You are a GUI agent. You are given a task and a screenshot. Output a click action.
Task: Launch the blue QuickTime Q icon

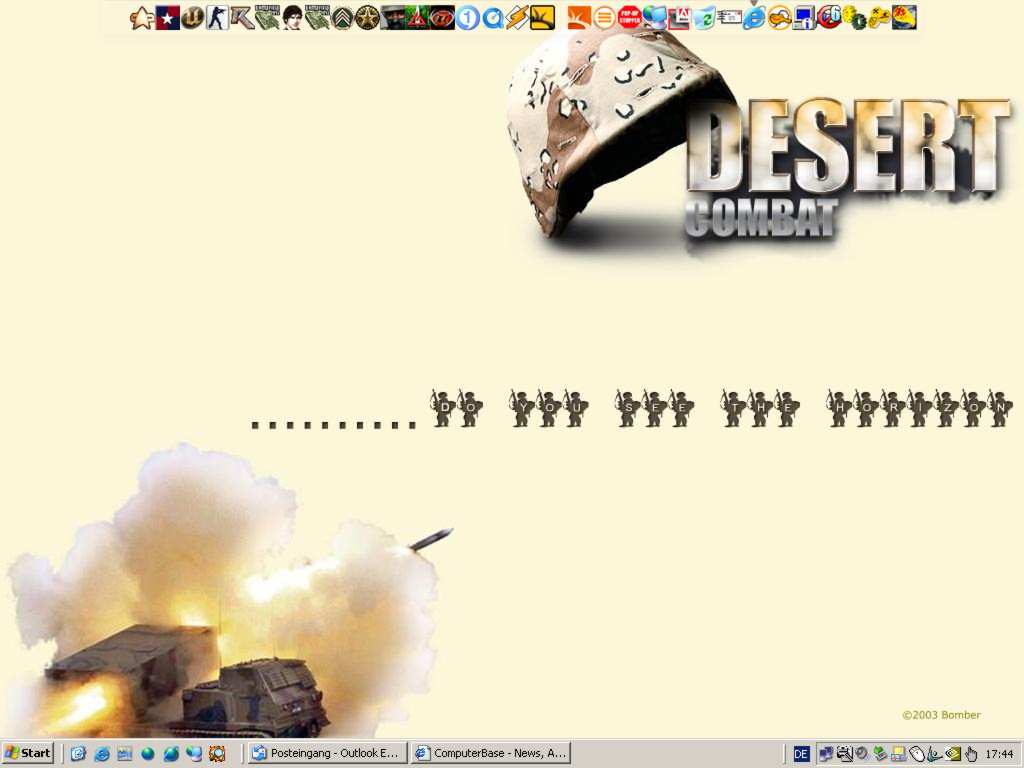[492, 18]
